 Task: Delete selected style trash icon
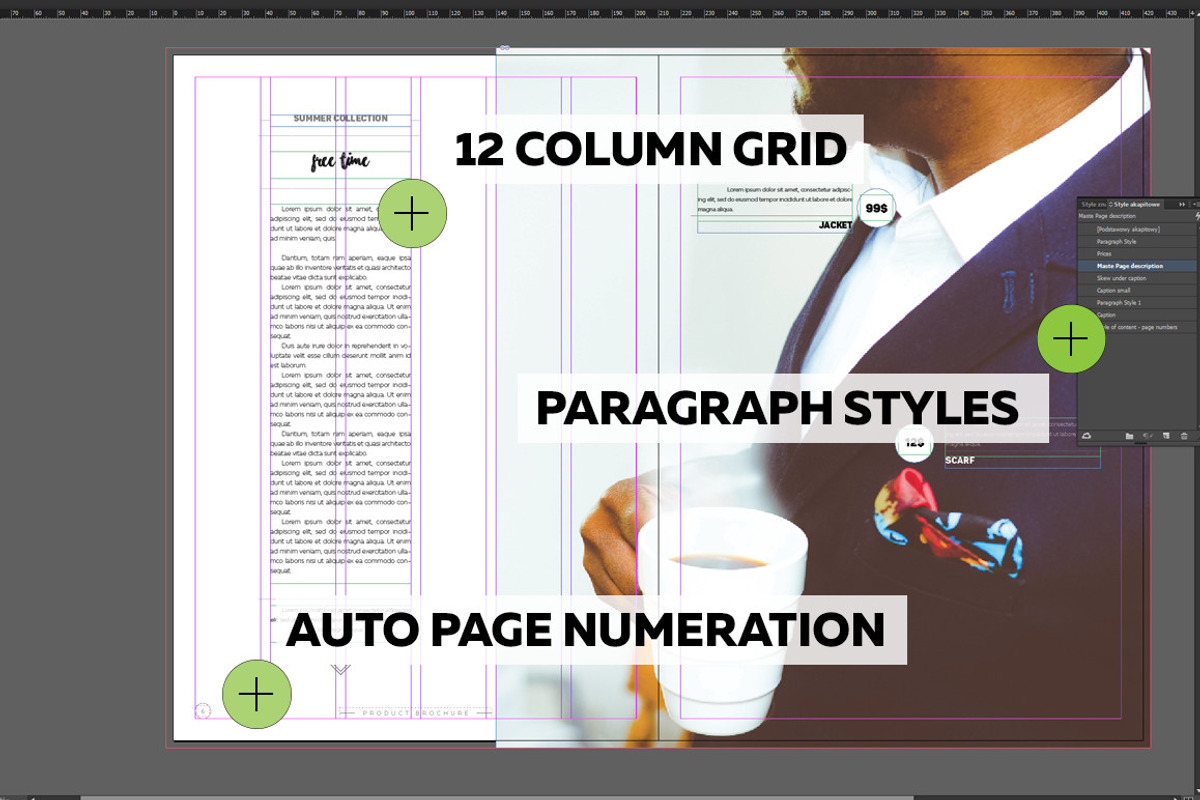click(x=1184, y=436)
